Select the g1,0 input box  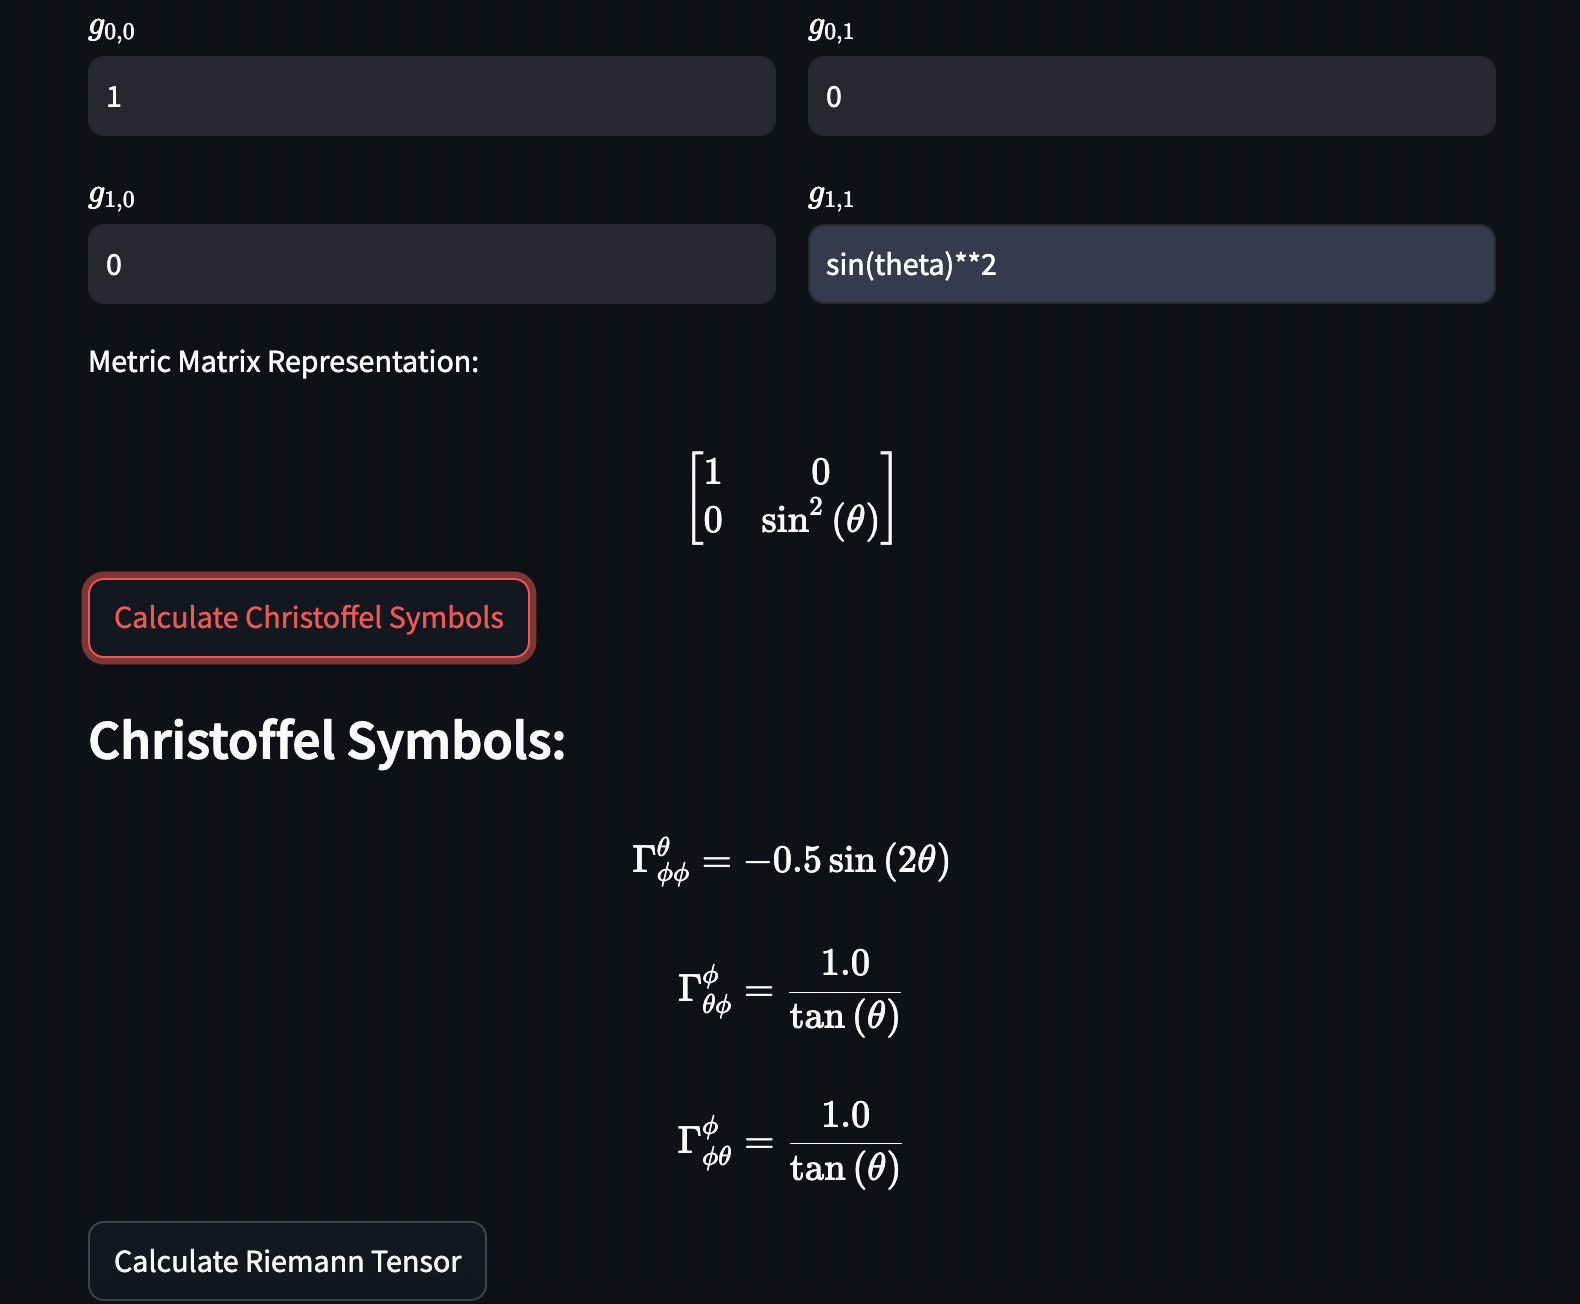click(x=431, y=264)
